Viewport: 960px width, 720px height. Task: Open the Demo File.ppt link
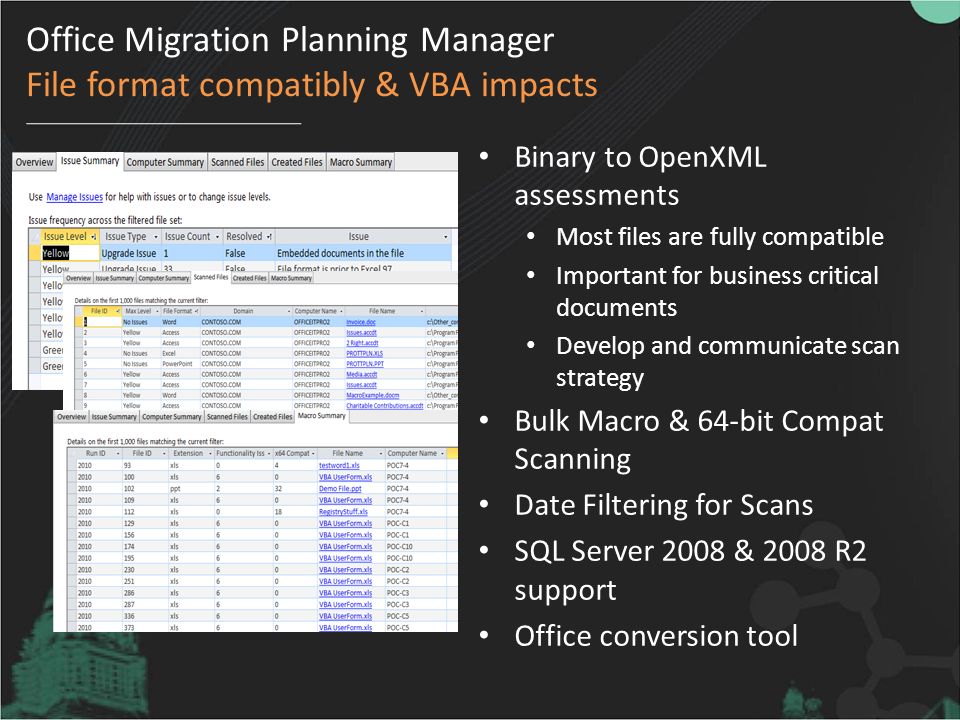tap(340, 489)
